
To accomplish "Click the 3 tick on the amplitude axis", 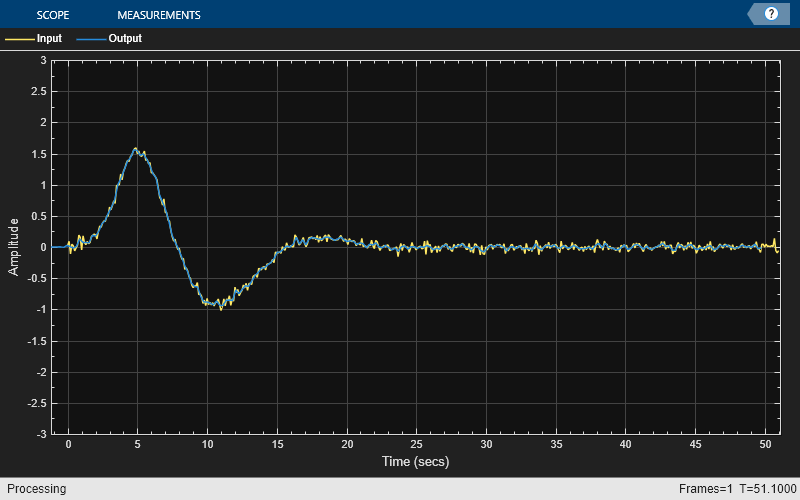I will (43, 60).
